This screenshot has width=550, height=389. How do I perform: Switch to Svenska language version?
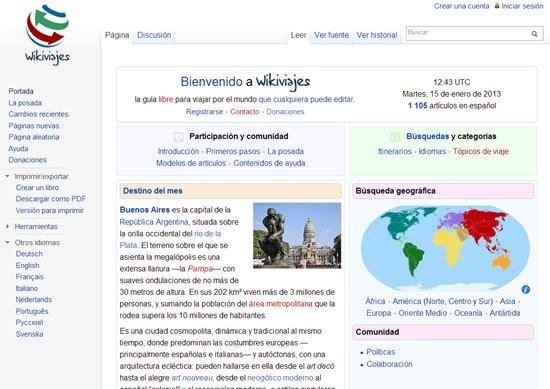tap(29, 334)
